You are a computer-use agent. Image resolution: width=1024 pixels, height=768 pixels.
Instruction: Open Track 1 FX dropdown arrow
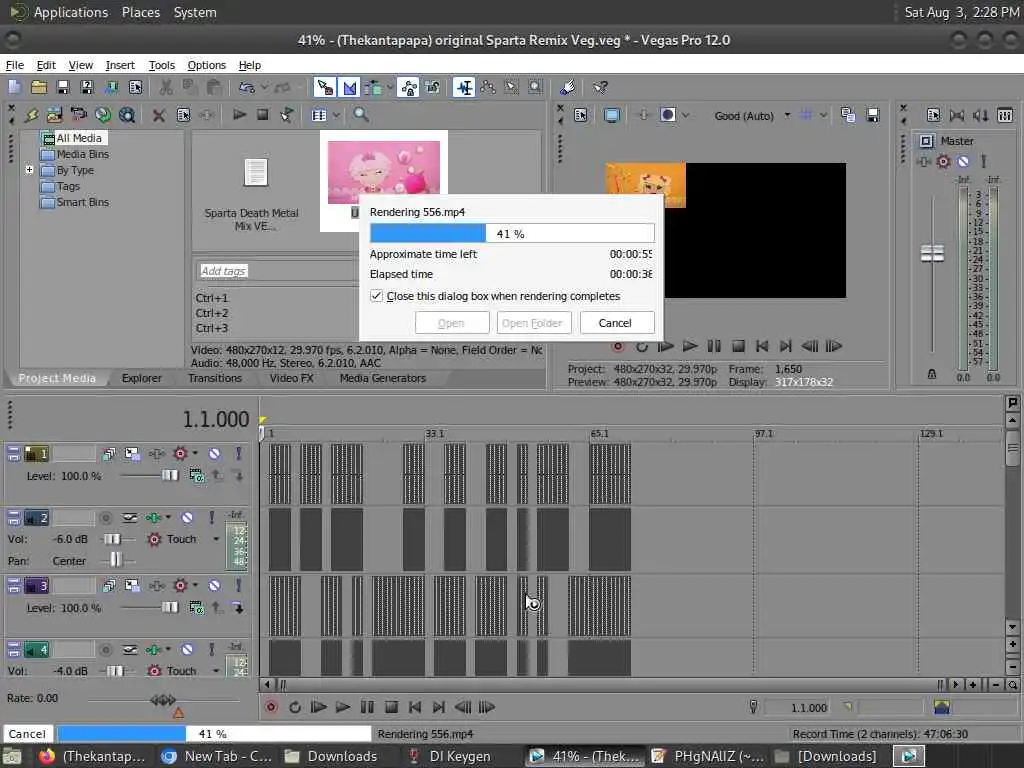pyautogui.click(x=195, y=453)
